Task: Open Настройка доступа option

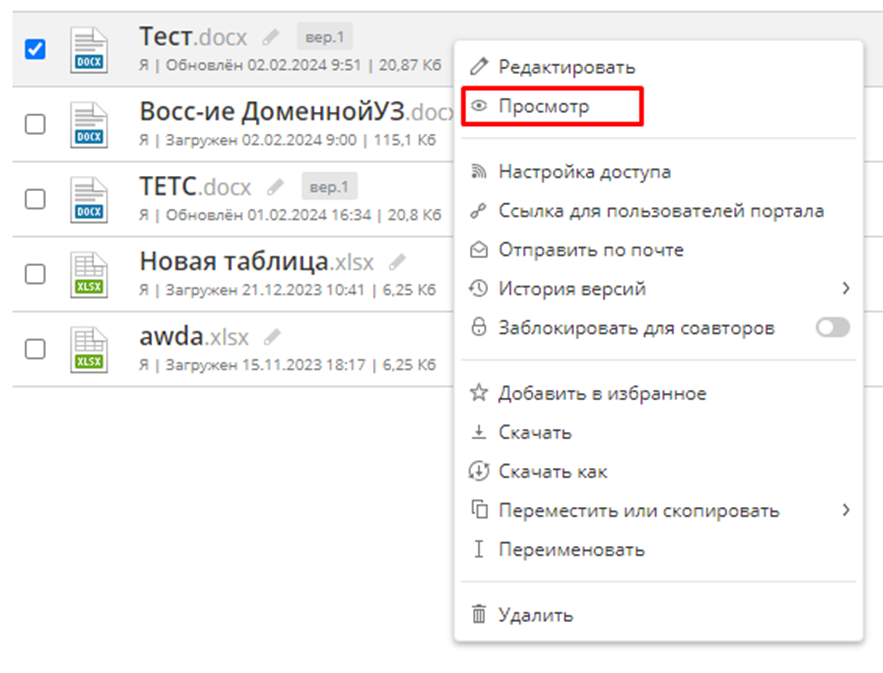Action: 584,172
